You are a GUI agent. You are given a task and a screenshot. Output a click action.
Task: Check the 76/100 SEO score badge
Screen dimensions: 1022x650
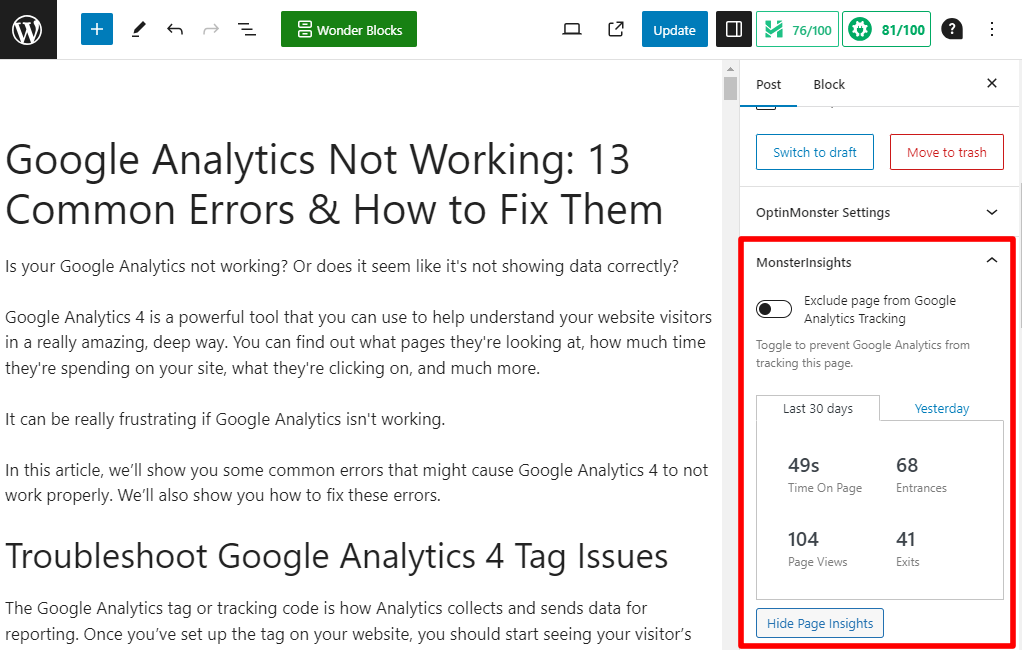[x=797, y=29]
